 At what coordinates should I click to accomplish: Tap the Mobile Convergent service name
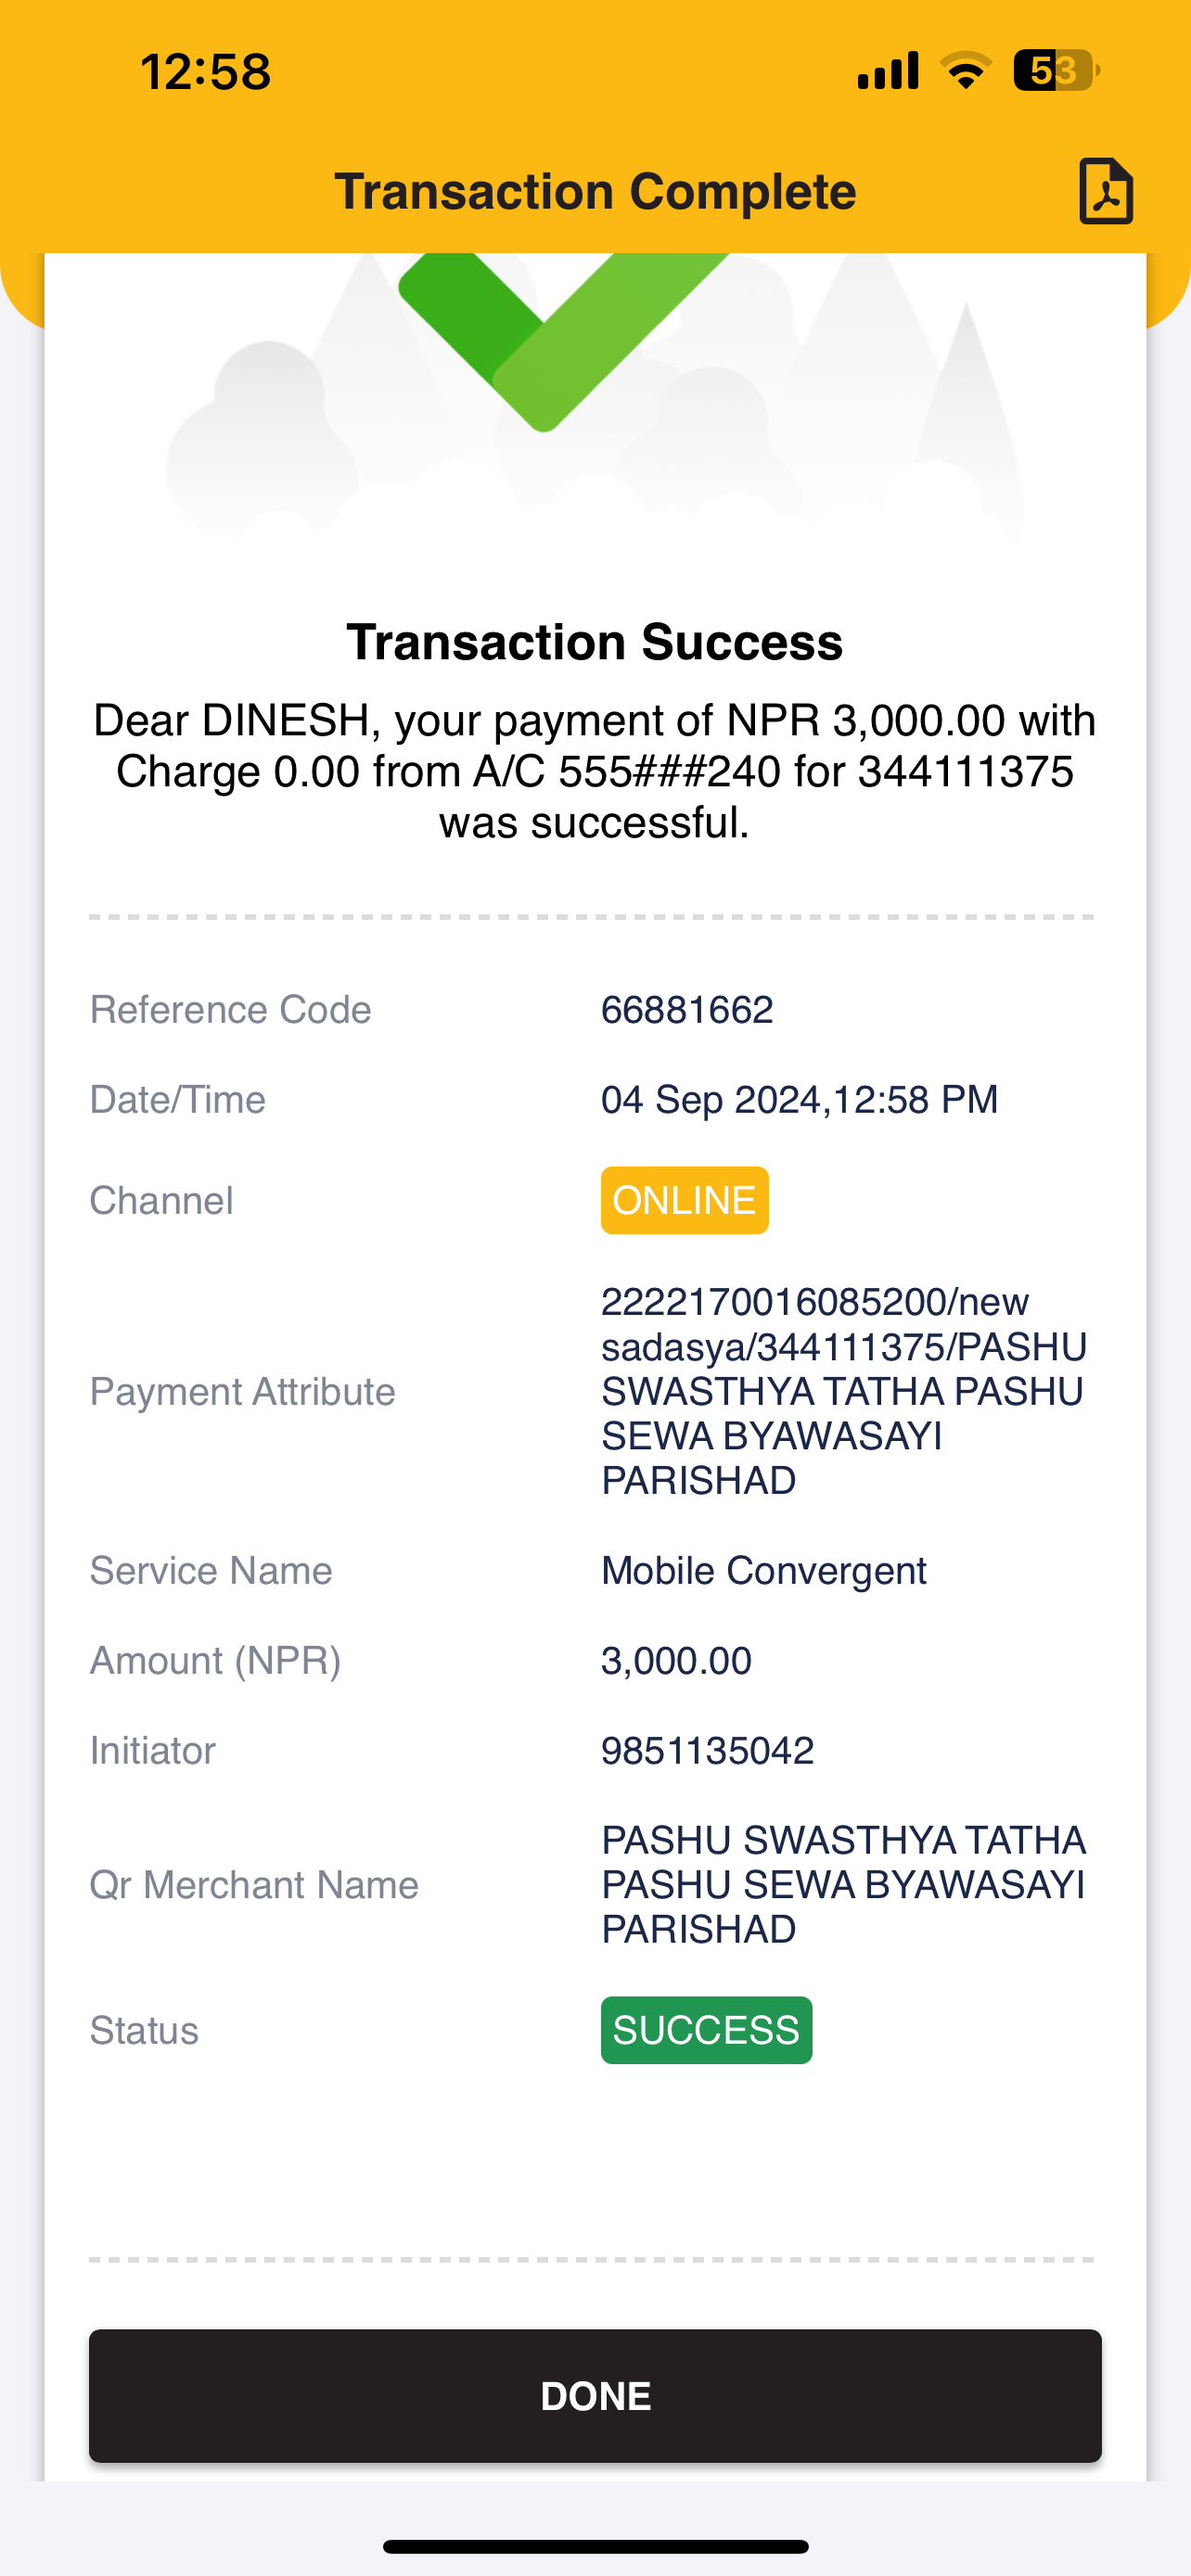(x=763, y=1571)
